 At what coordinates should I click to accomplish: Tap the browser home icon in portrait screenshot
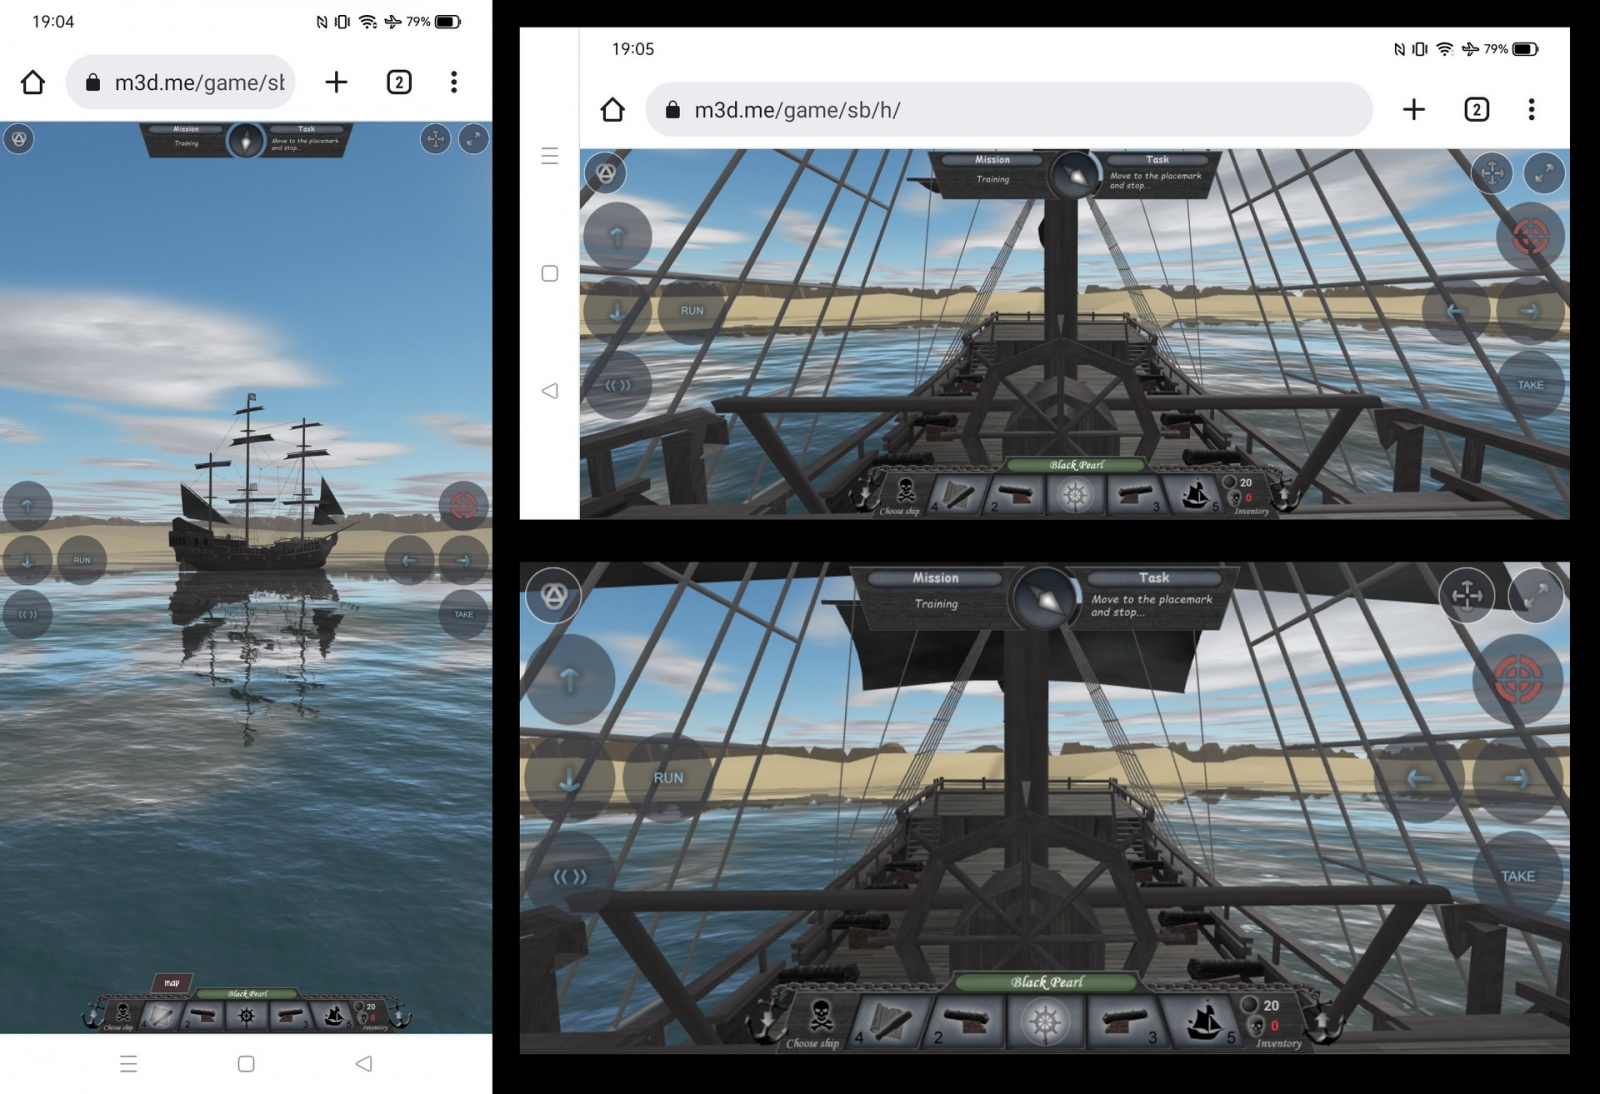pyautogui.click(x=33, y=82)
